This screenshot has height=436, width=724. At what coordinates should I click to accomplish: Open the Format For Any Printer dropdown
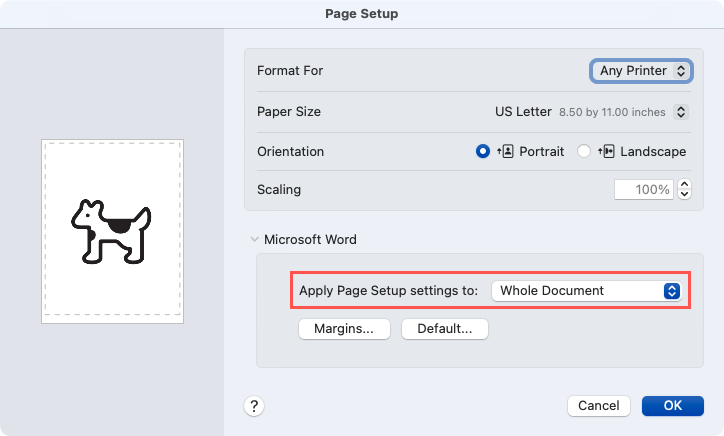point(641,71)
